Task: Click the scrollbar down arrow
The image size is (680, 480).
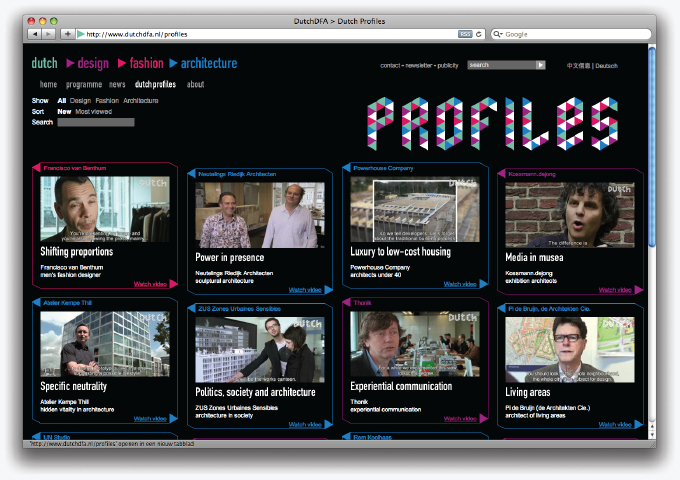Action: [652, 434]
